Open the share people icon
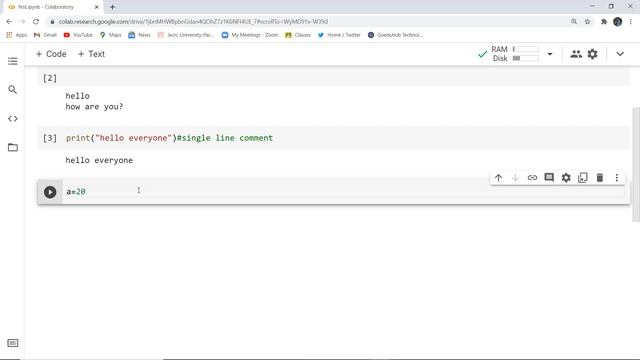This screenshot has width=640, height=360. pyautogui.click(x=576, y=54)
